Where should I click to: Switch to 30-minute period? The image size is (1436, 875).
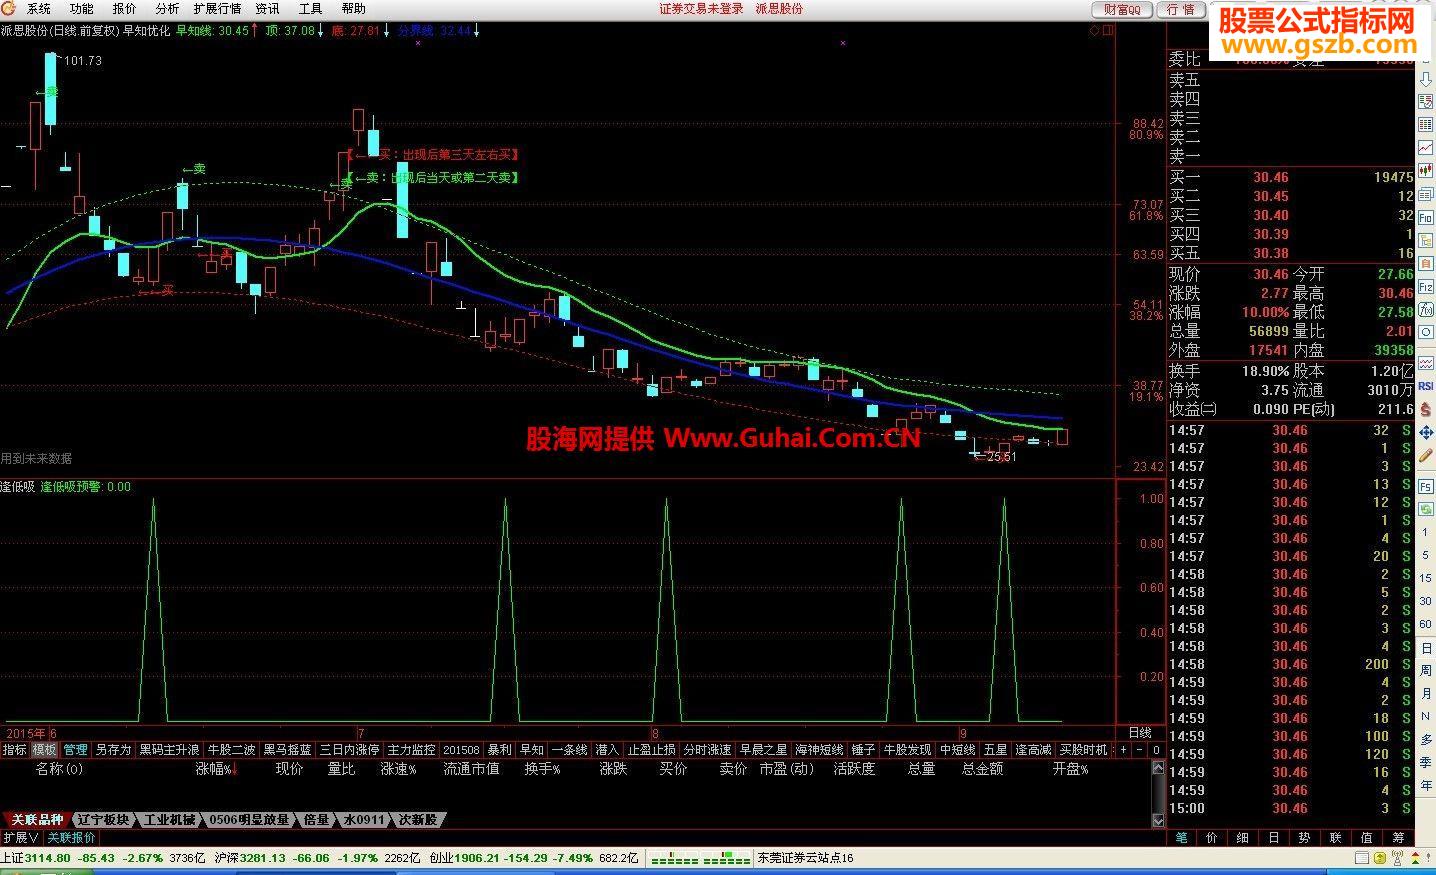pos(1426,601)
